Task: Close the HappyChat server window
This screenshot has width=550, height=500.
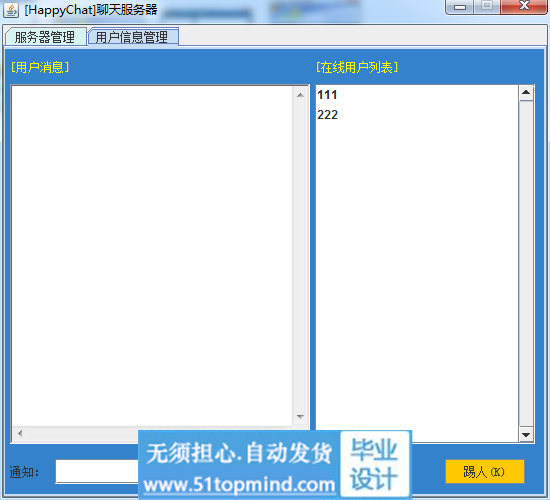Action: (524, 7)
